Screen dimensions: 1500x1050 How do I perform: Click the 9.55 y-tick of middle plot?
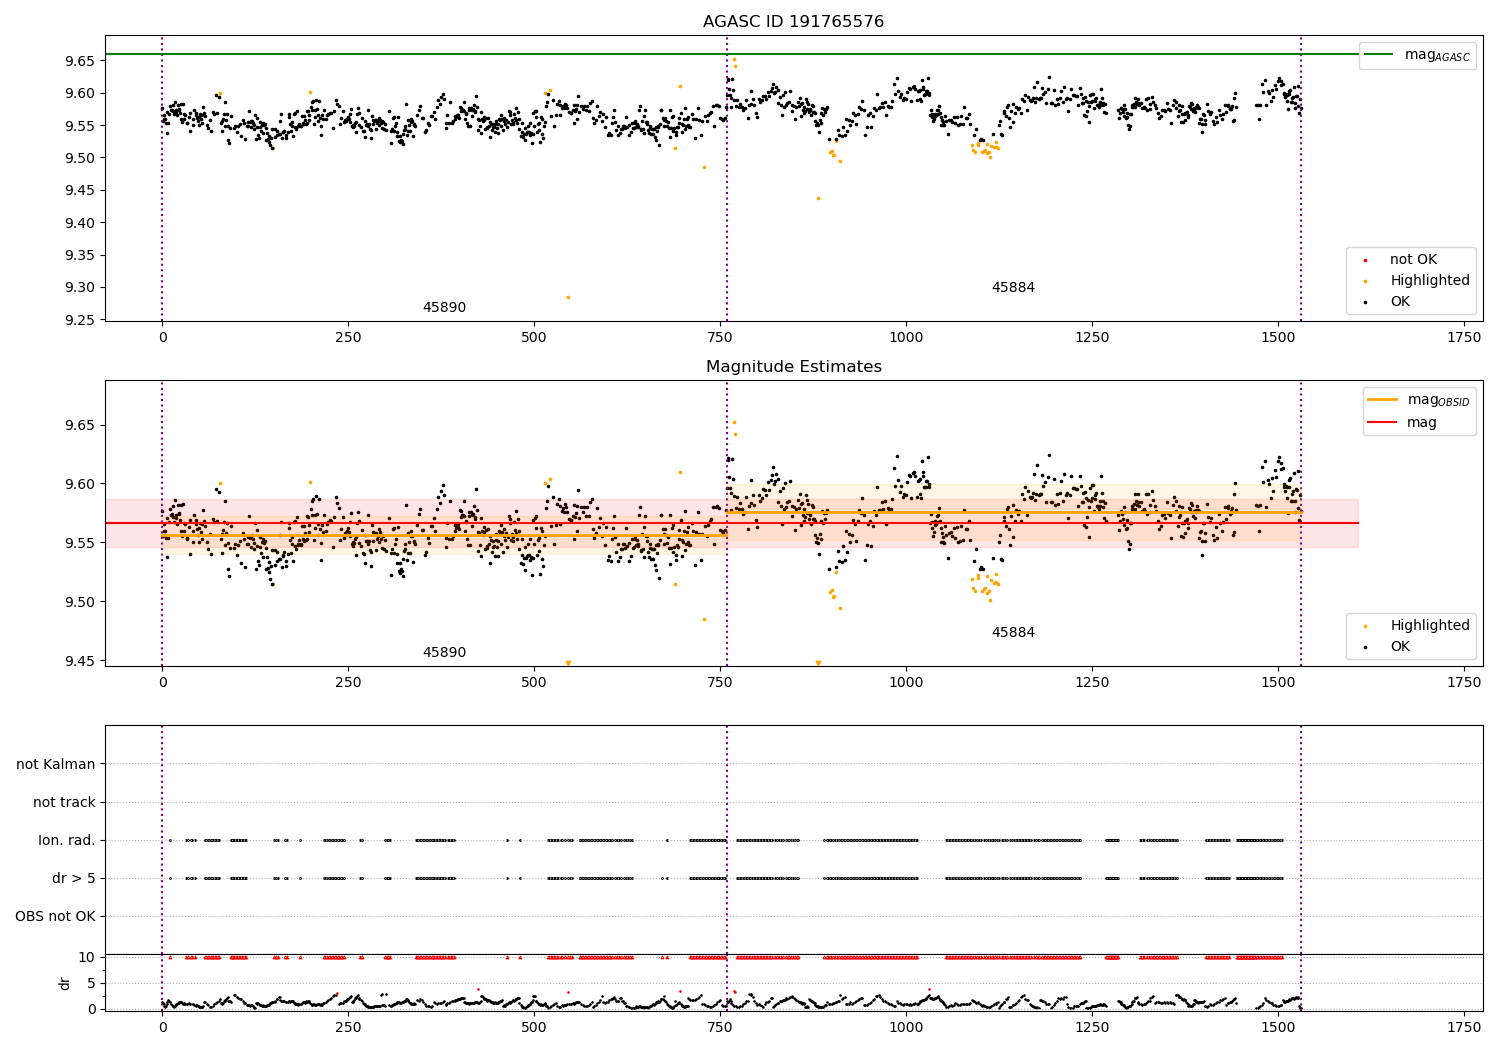click(79, 544)
